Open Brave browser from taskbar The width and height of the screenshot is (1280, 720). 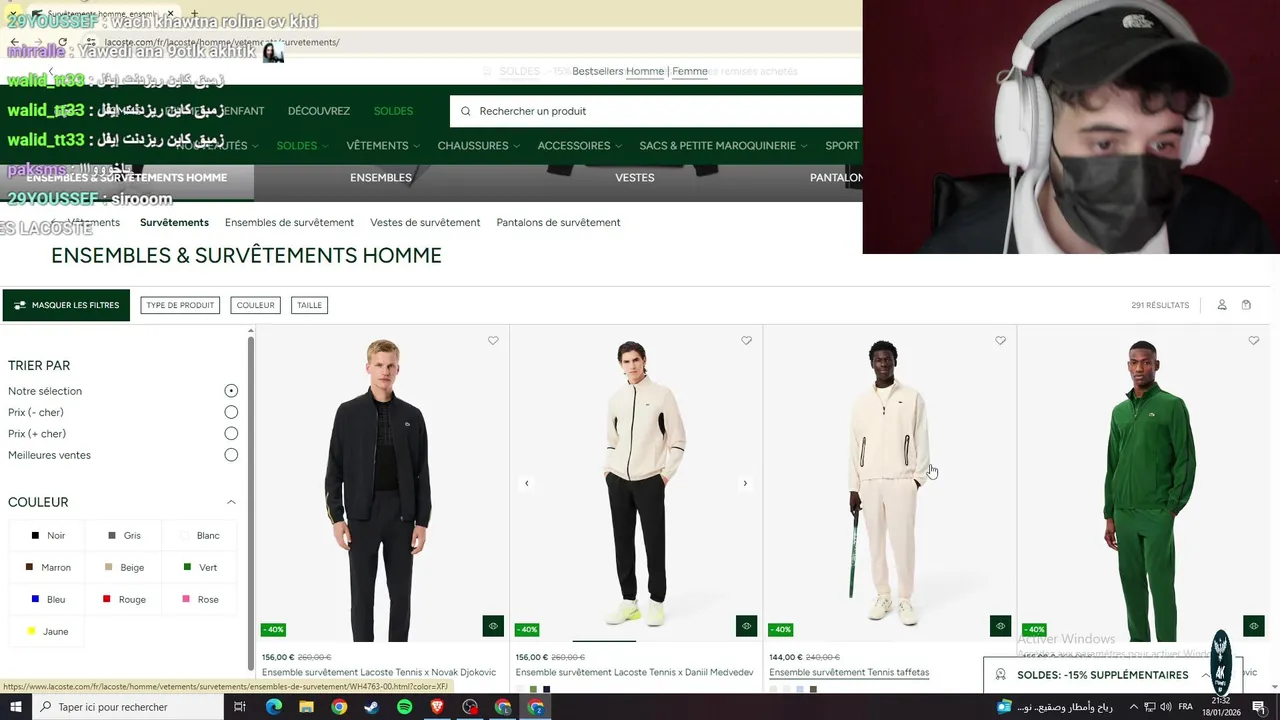pos(437,707)
